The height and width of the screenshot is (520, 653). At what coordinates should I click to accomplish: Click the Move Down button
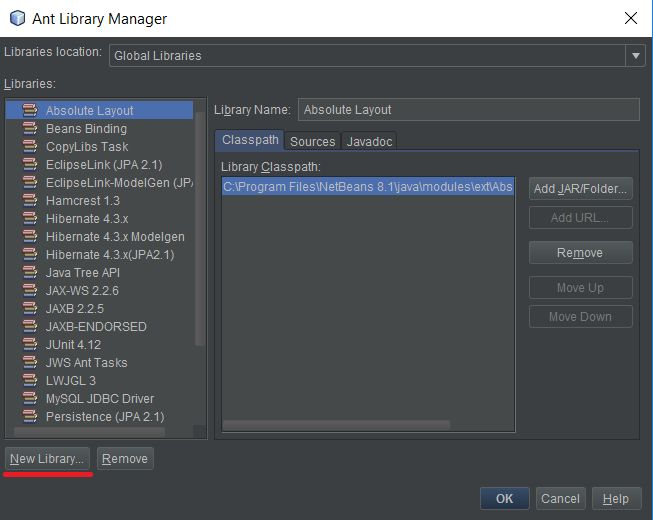(x=581, y=316)
